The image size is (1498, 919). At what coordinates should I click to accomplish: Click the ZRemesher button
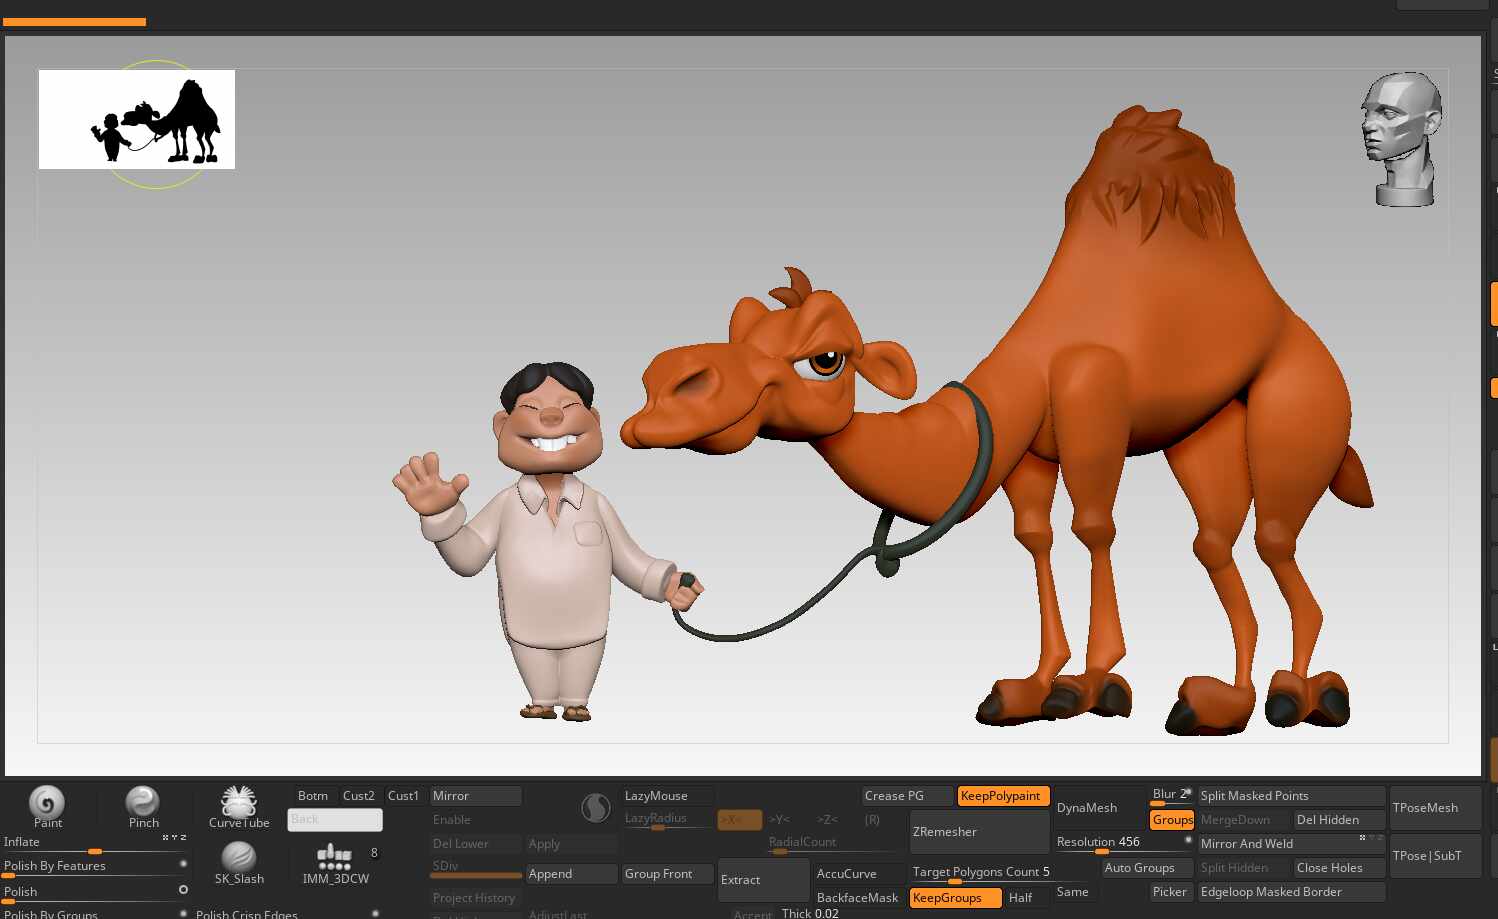[x=979, y=832]
